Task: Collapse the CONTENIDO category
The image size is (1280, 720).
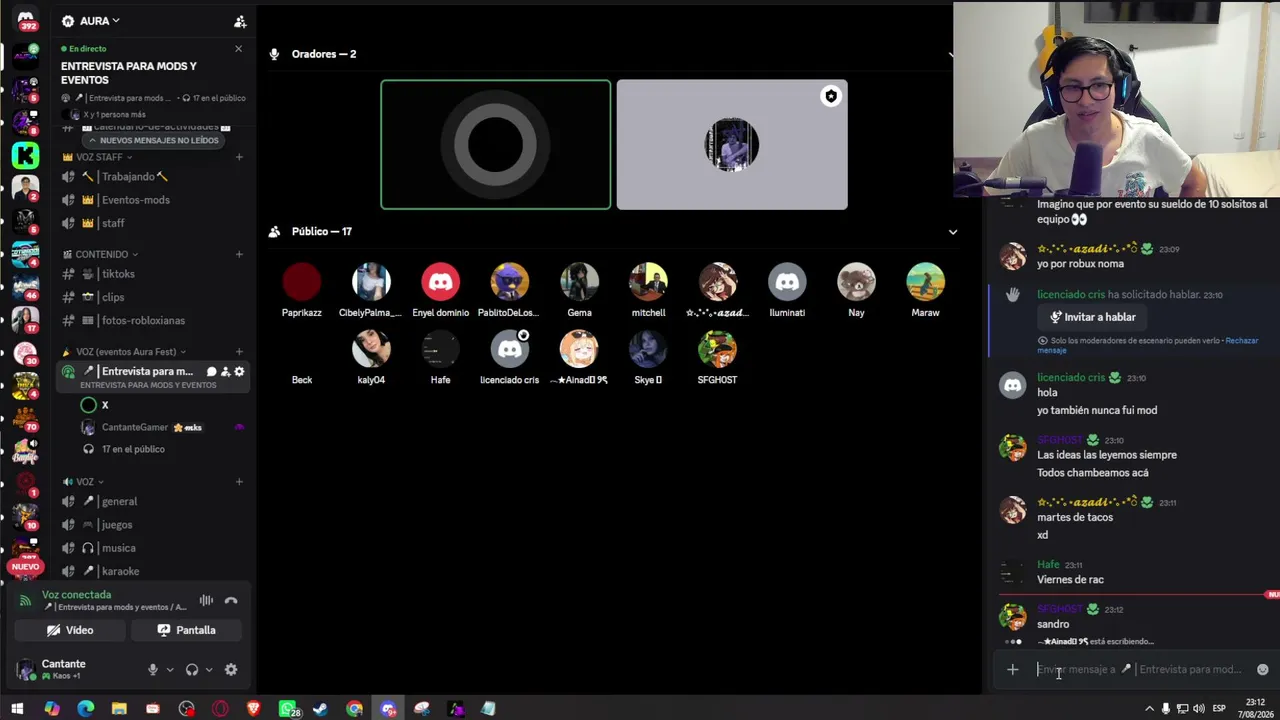Action: tap(100, 254)
